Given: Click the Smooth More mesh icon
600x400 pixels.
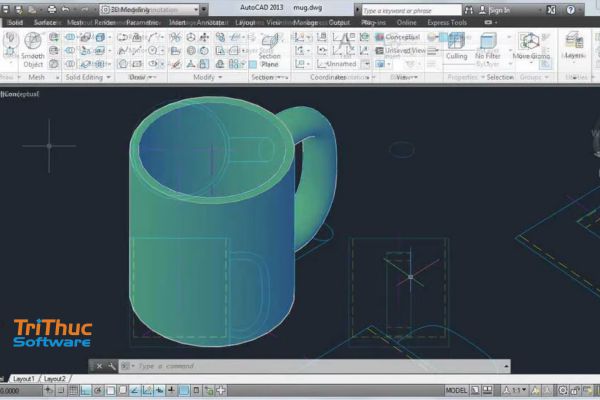Looking at the screenshot, I should click(x=54, y=37).
